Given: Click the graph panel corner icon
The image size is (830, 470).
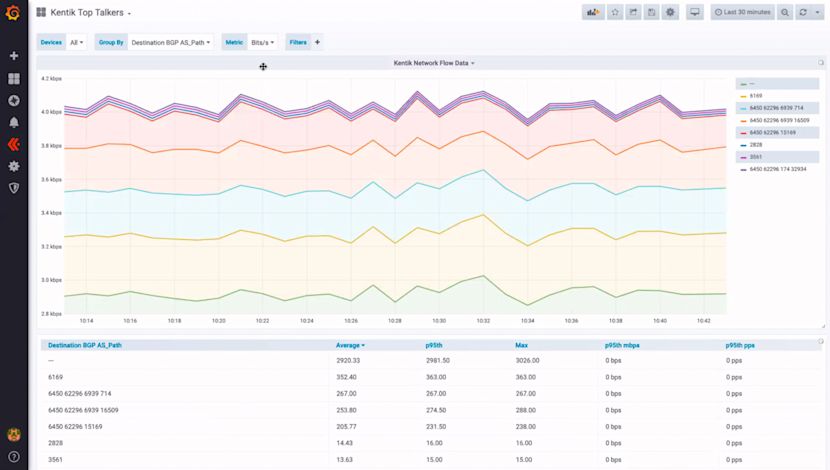Looking at the screenshot, I should (x=821, y=63).
